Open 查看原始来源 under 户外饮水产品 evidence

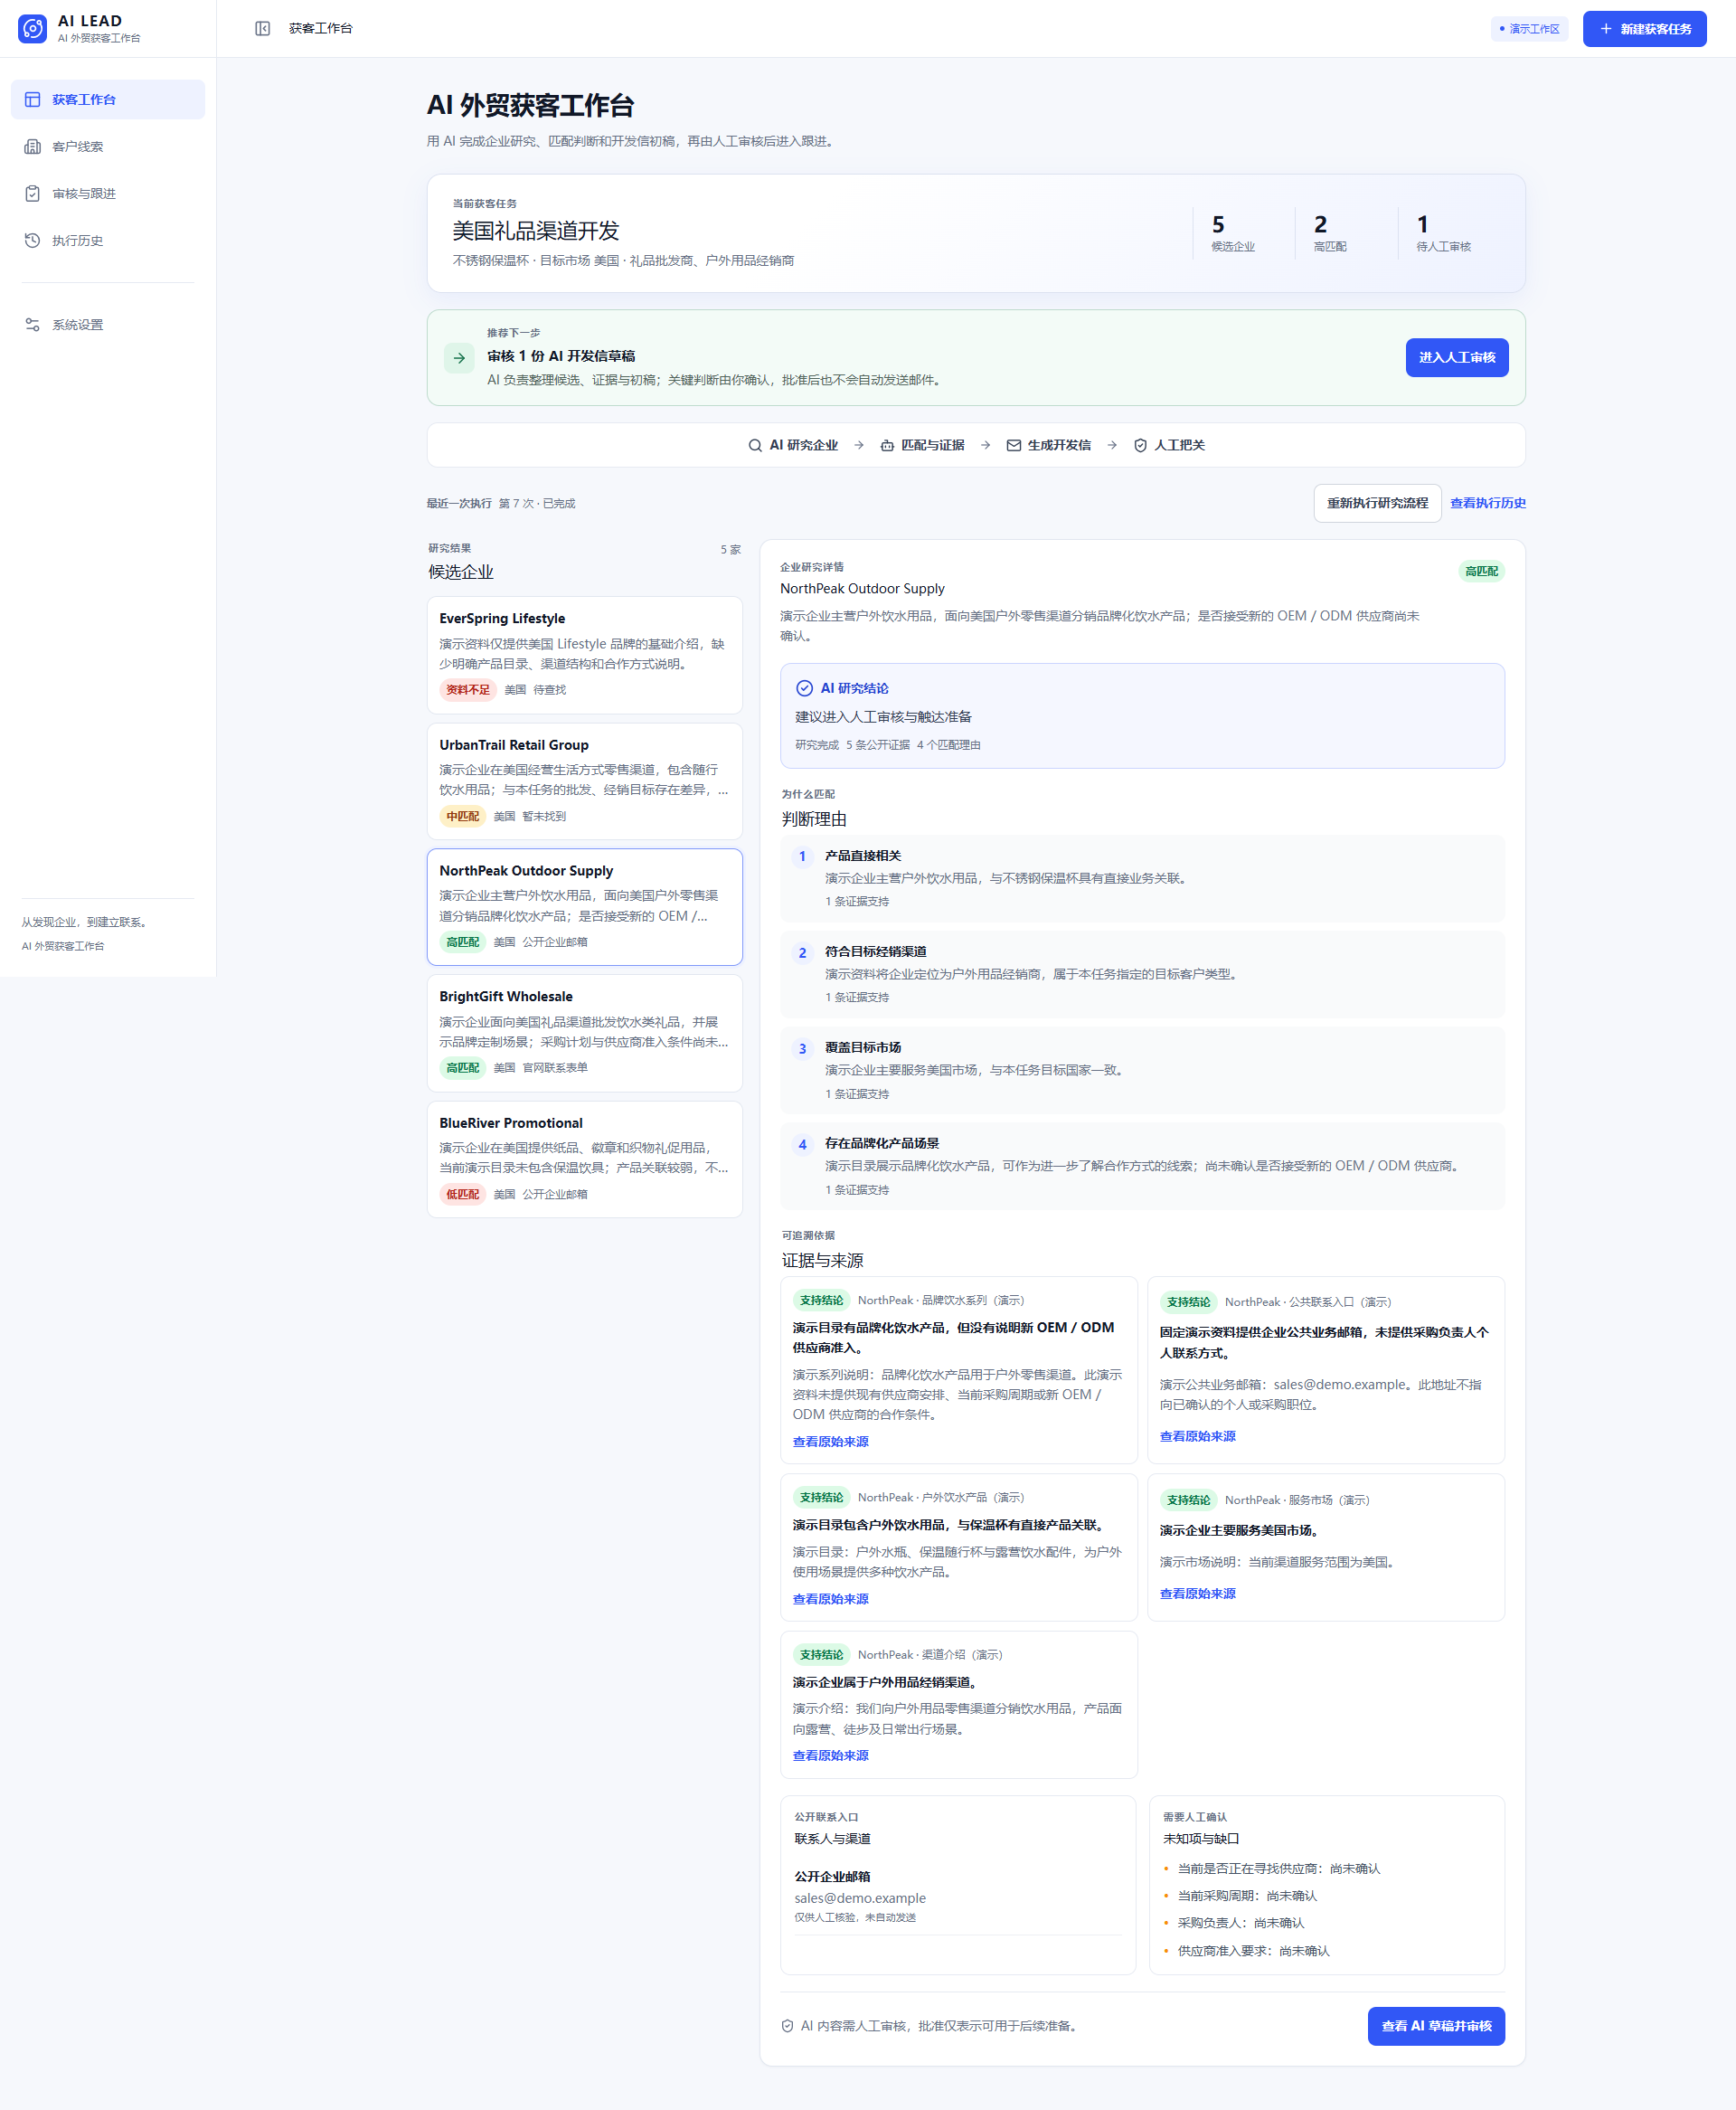(830, 1599)
